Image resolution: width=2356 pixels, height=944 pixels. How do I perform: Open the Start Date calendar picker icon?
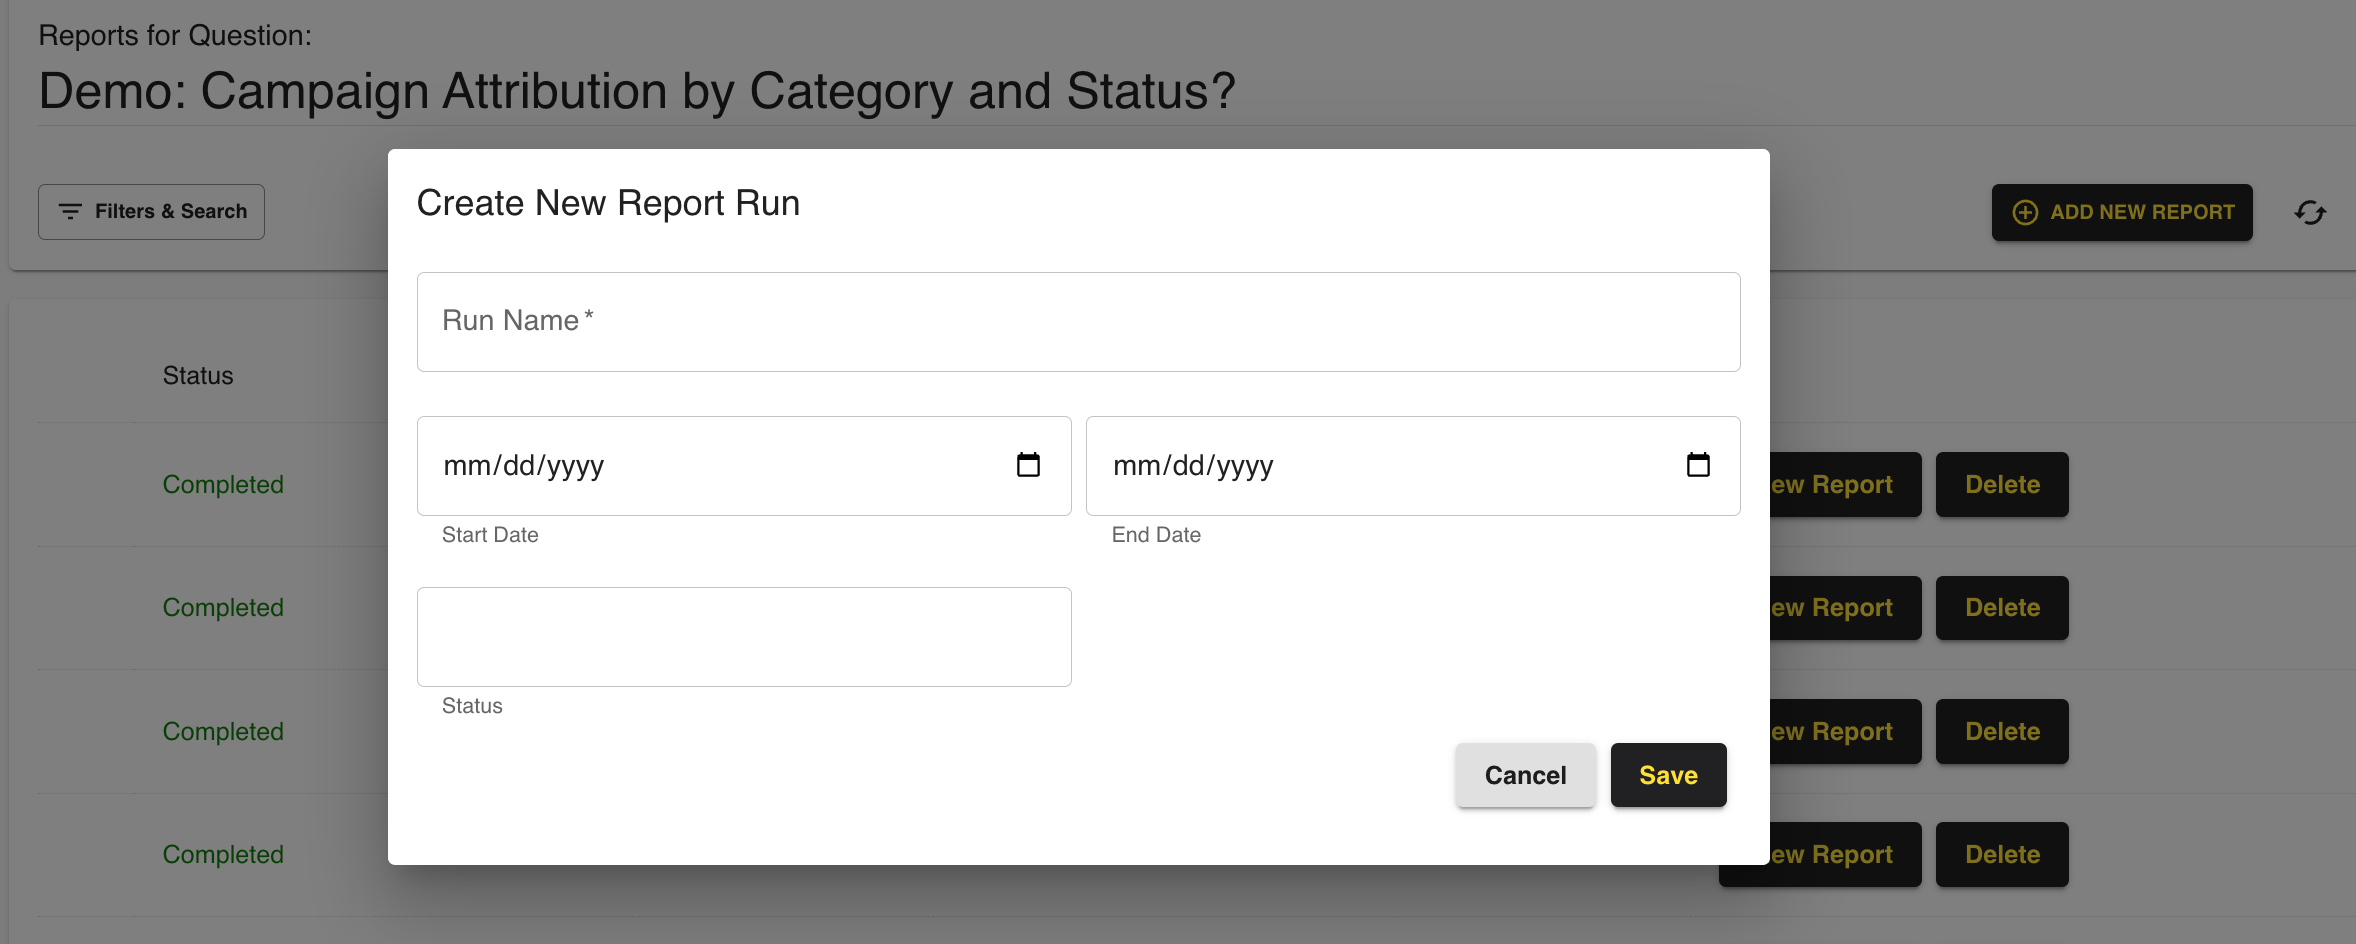click(1028, 465)
